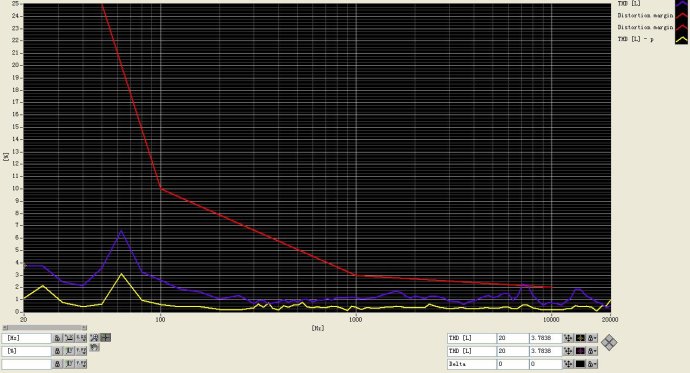Image resolution: width=690 pixels, height=373 pixels.
Task: Click the X-axis autoscale button in the Hz row
Action: tap(69, 338)
